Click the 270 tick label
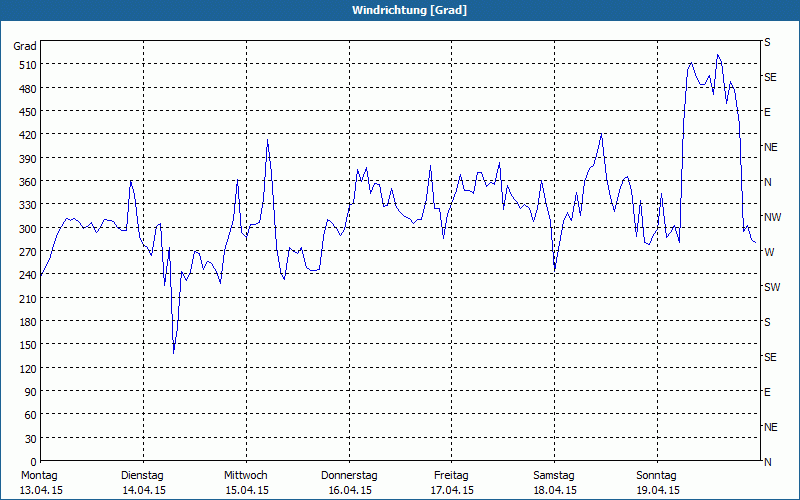800x500 pixels. (28, 252)
